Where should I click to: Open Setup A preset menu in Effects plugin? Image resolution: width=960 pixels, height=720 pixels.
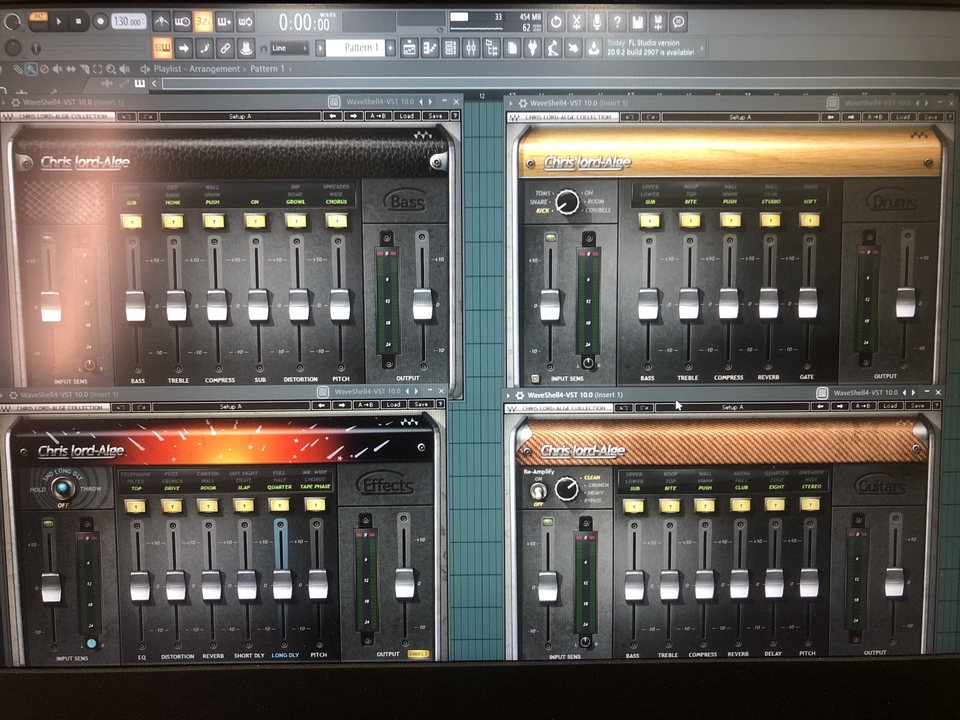click(231, 406)
